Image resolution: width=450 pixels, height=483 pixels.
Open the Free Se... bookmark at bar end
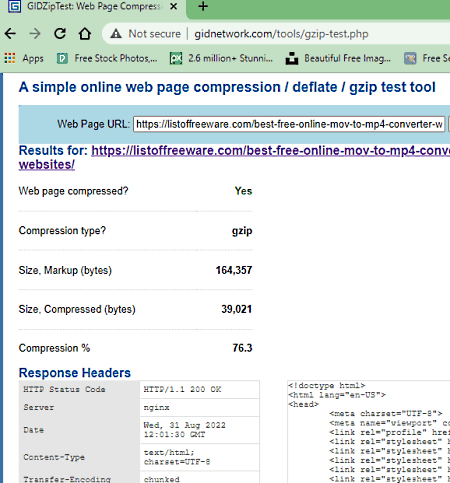click(x=427, y=58)
